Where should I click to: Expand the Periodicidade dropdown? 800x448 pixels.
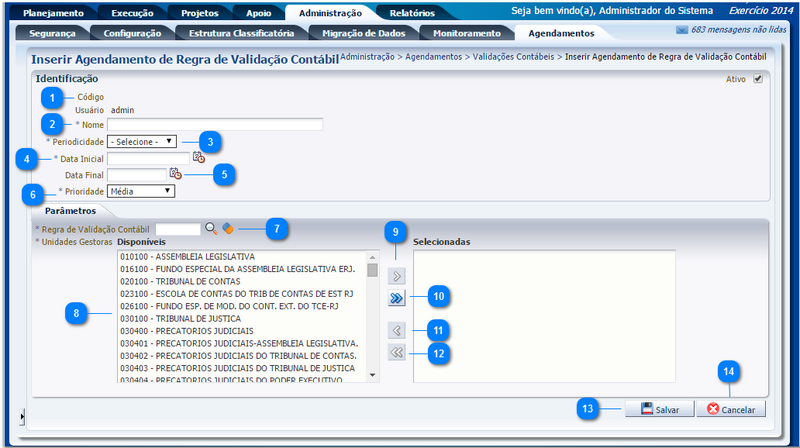pyautogui.click(x=142, y=141)
